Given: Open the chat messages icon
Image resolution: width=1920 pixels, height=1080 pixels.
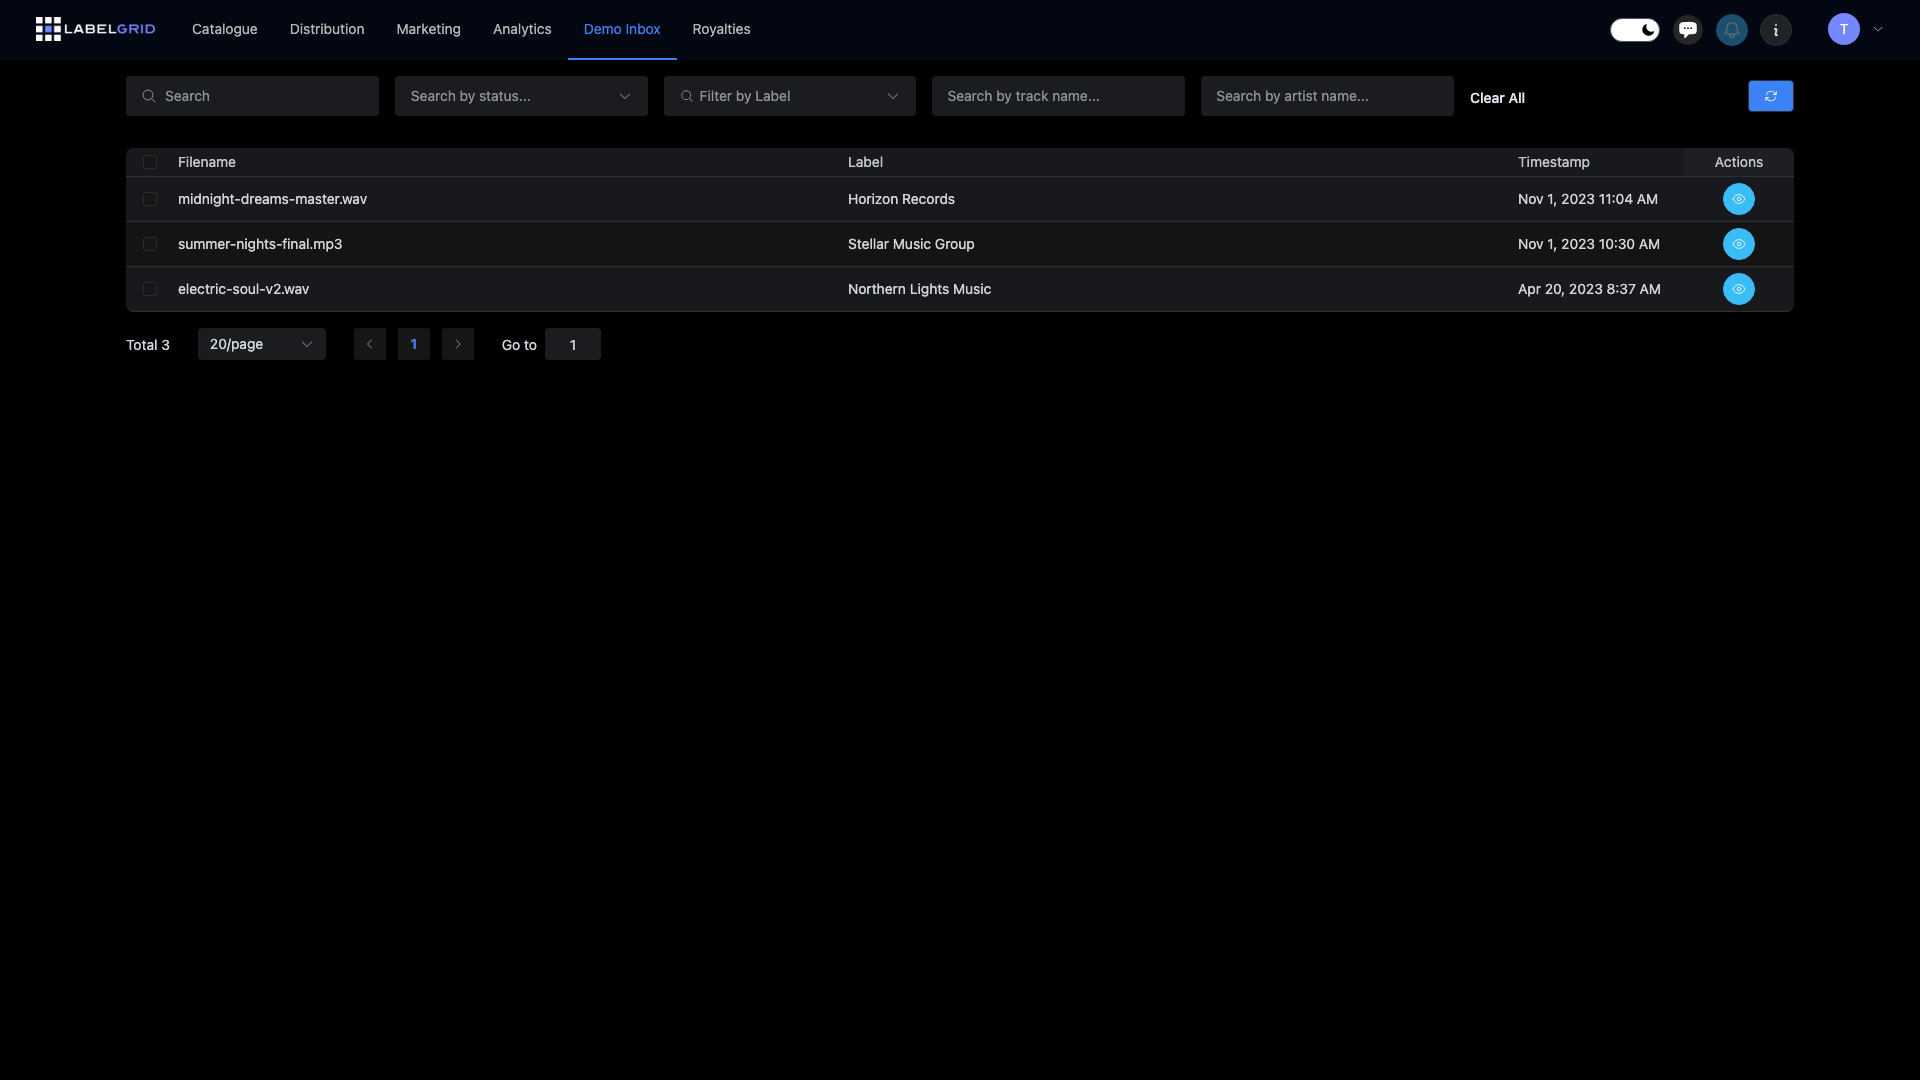Looking at the screenshot, I should click(x=1688, y=29).
